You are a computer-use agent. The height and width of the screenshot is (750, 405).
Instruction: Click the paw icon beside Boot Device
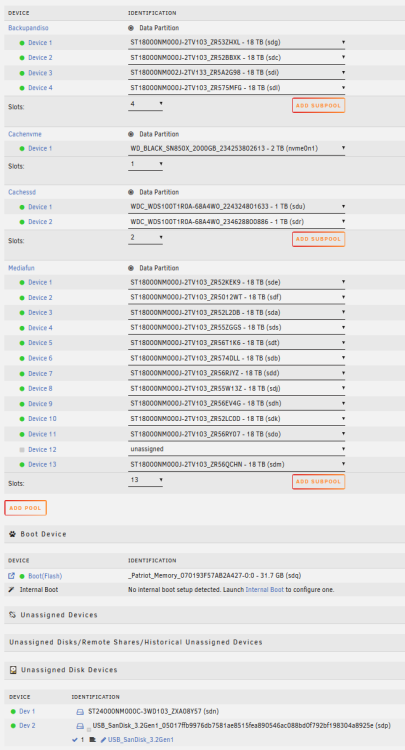coord(13,534)
